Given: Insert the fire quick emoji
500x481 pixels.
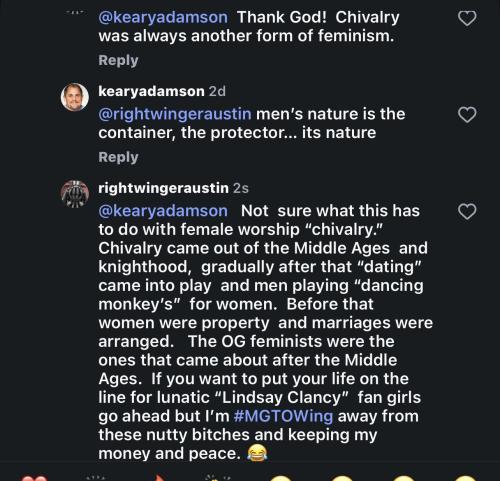Looking at the screenshot, I should [160, 478].
